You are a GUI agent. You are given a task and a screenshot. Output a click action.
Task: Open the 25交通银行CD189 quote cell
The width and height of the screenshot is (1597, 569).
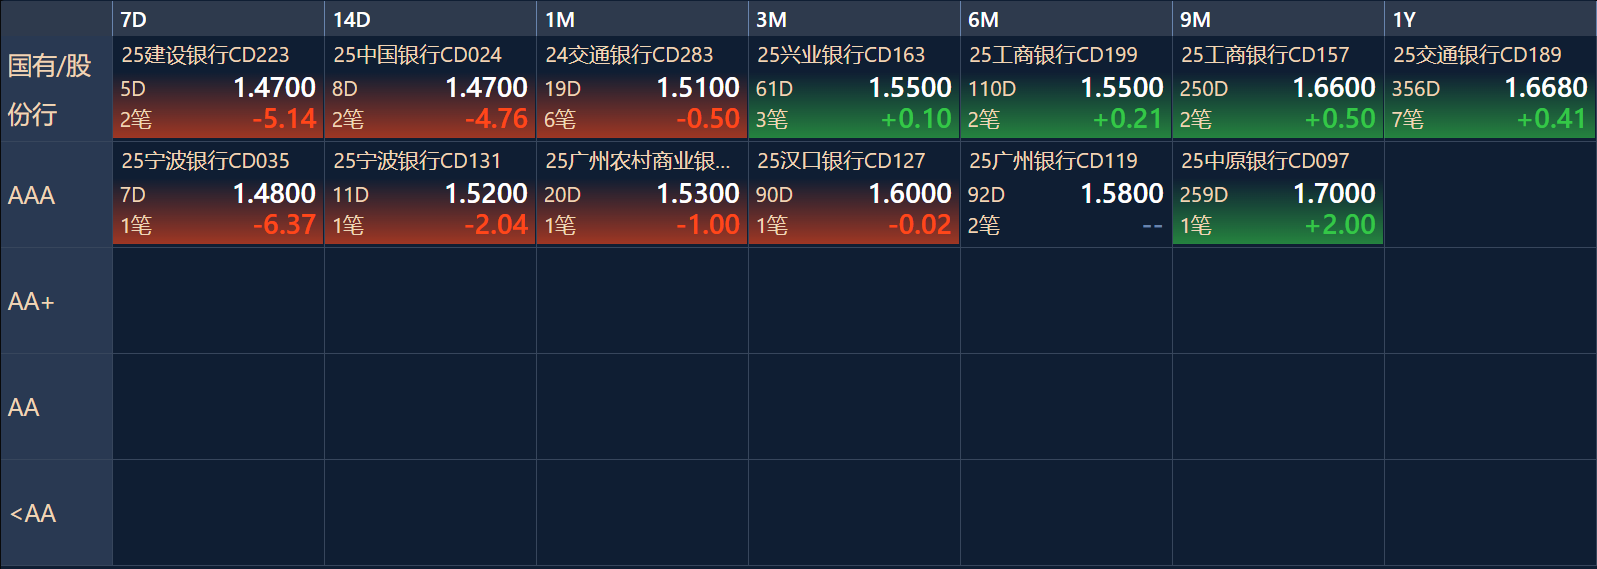(1490, 87)
